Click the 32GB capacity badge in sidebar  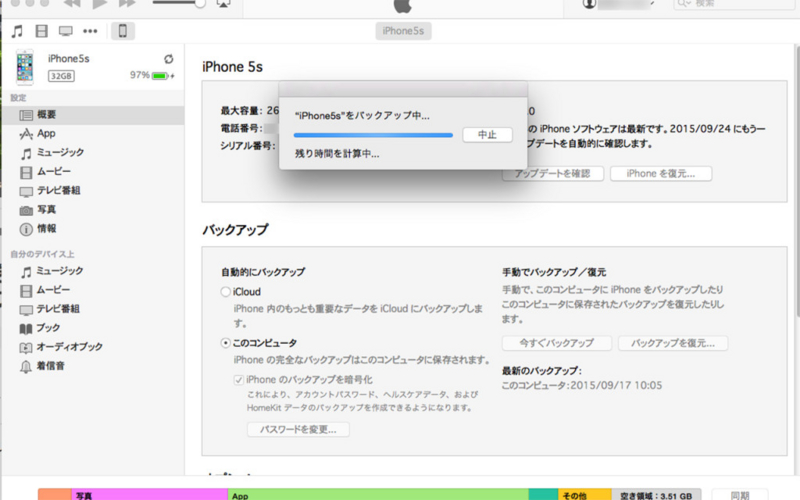[x=61, y=76]
